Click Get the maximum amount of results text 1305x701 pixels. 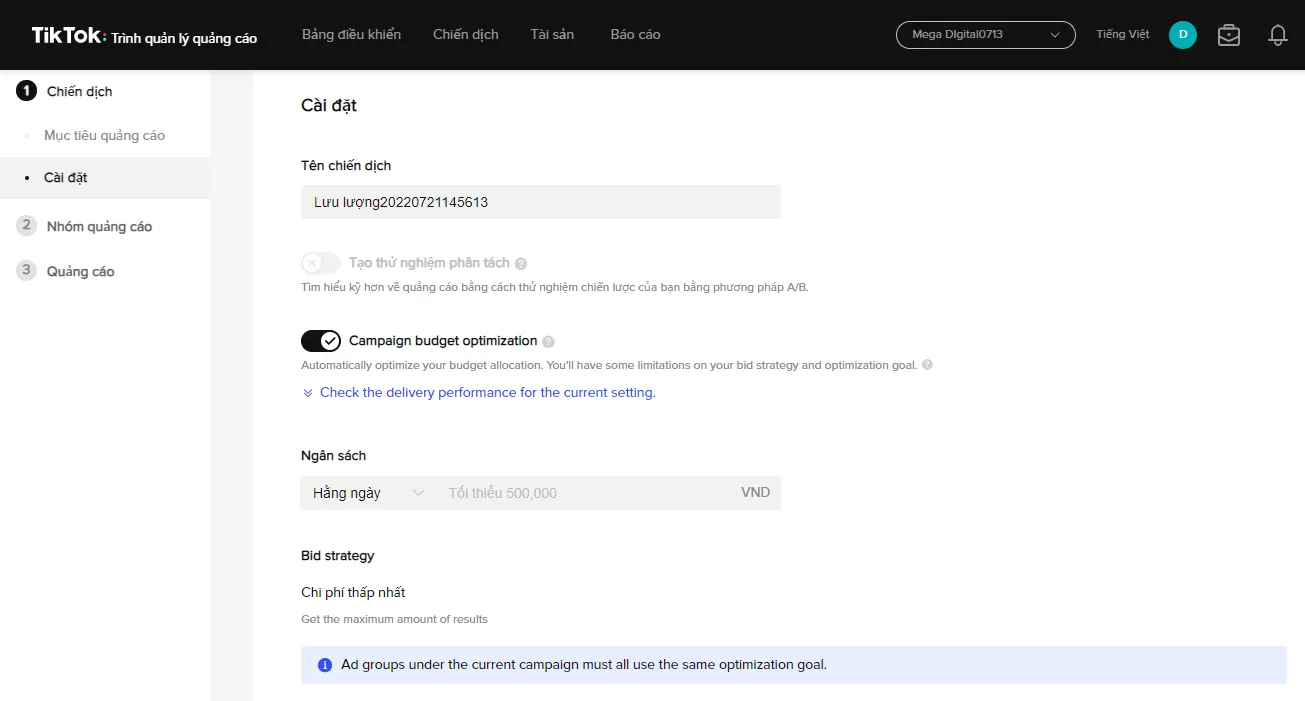(x=395, y=620)
